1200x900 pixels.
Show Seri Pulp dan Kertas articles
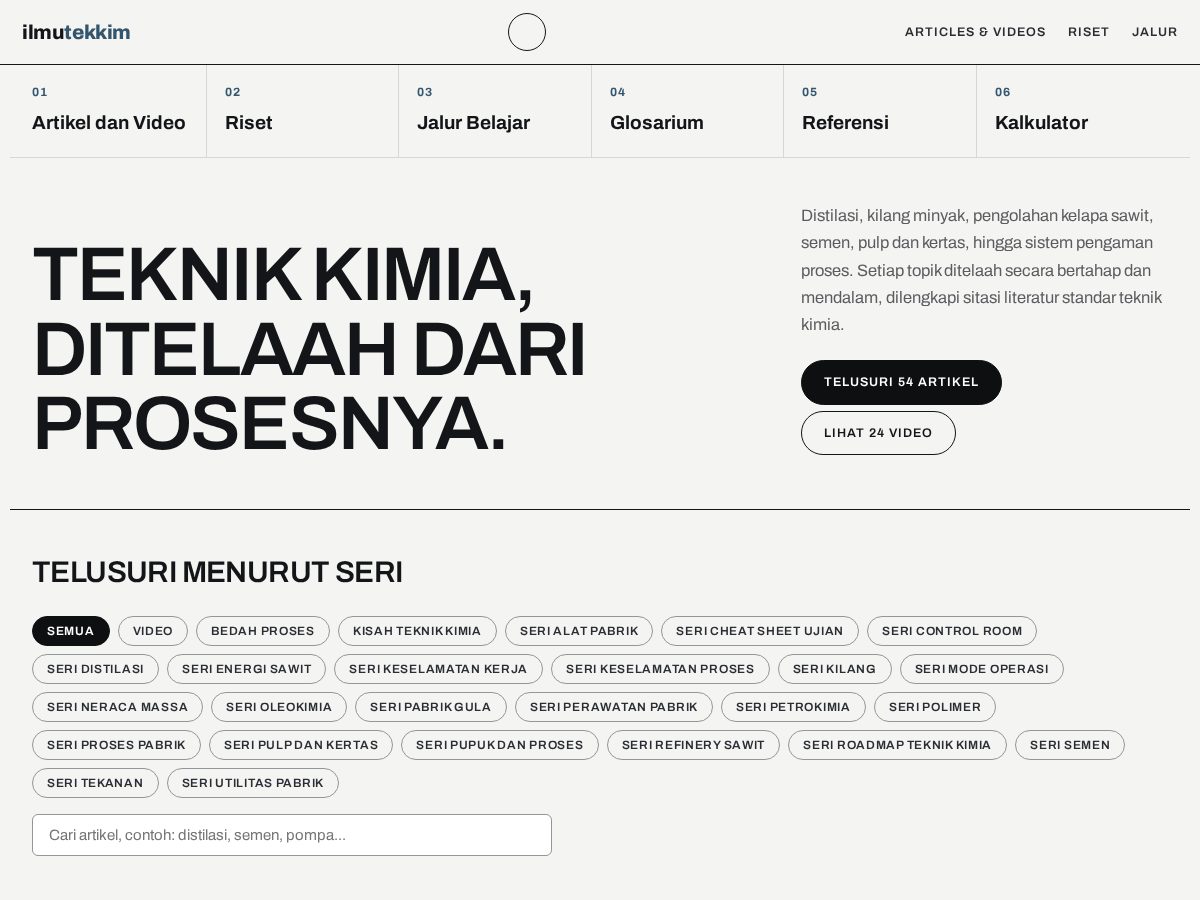pos(301,745)
